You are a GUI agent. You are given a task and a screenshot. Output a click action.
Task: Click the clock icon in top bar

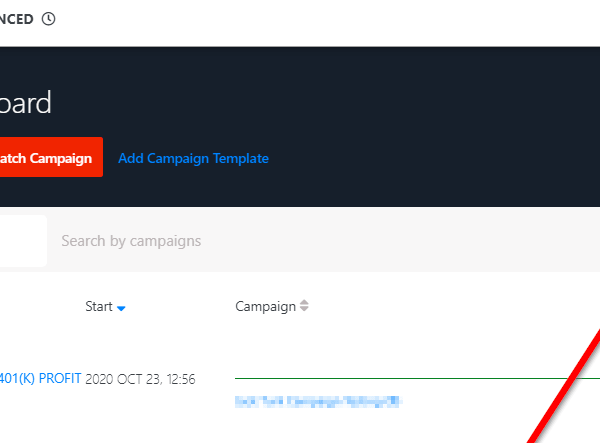point(49,19)
